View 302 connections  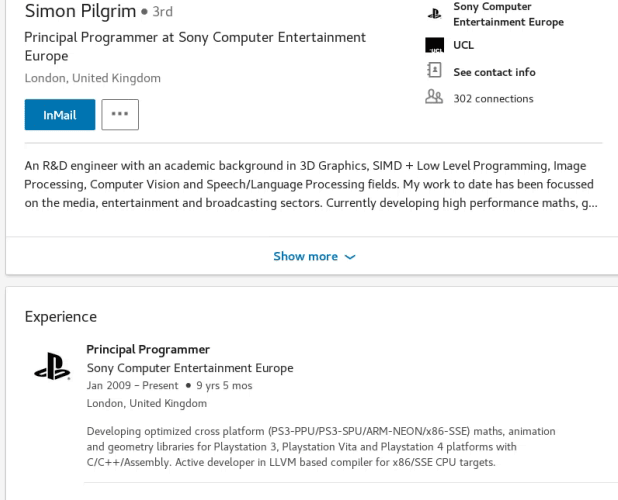pyautogui.click(x=493, y=99)
